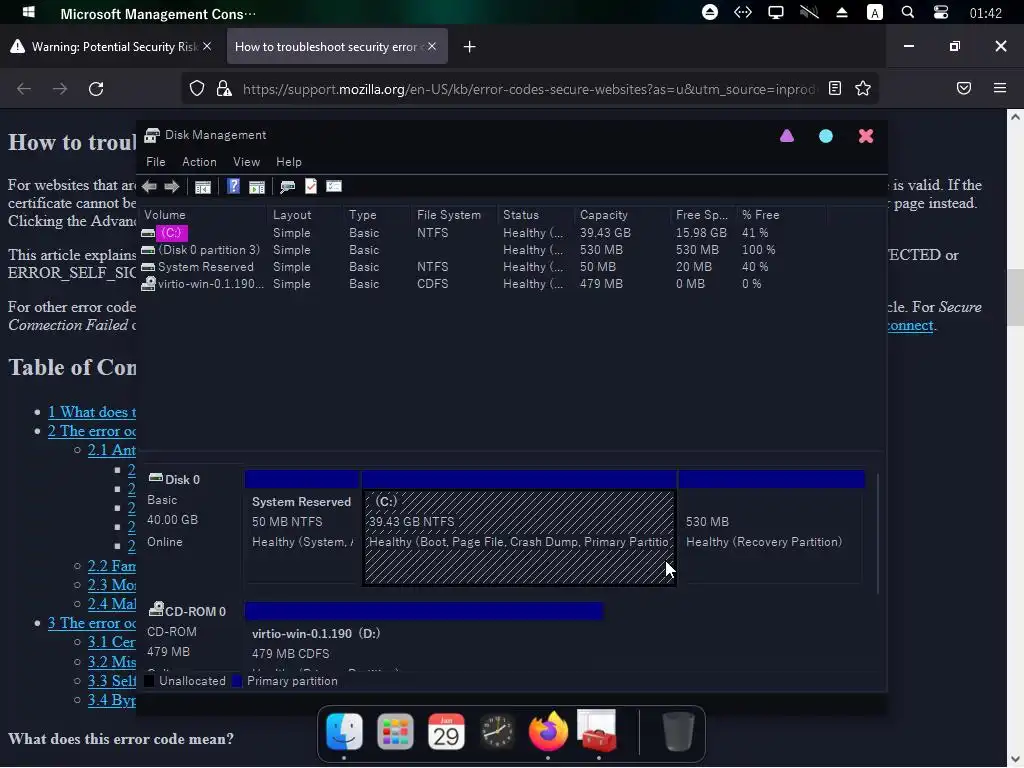Open the View menu in Disk Management

(246, 162)
